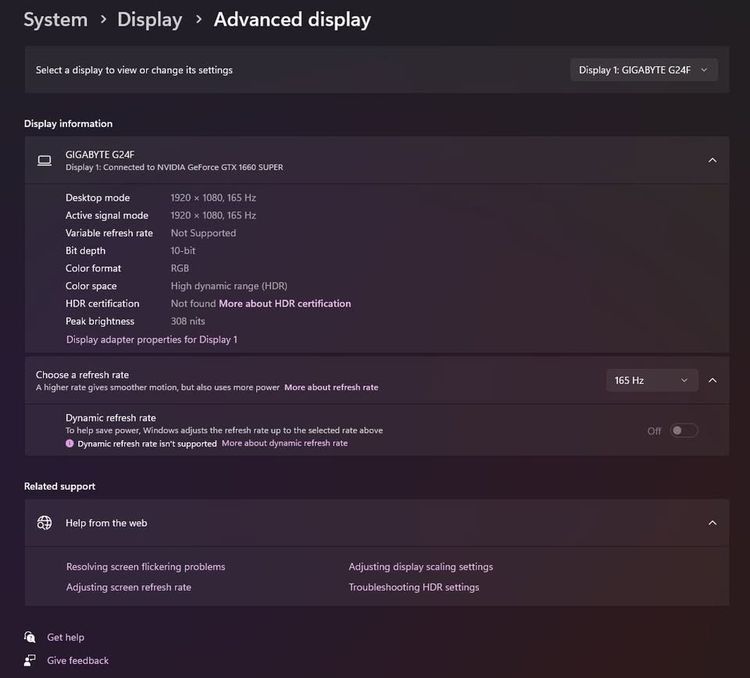Open the Give feedback link text
The image size is (750, 678).
click(x=78, y=661)
